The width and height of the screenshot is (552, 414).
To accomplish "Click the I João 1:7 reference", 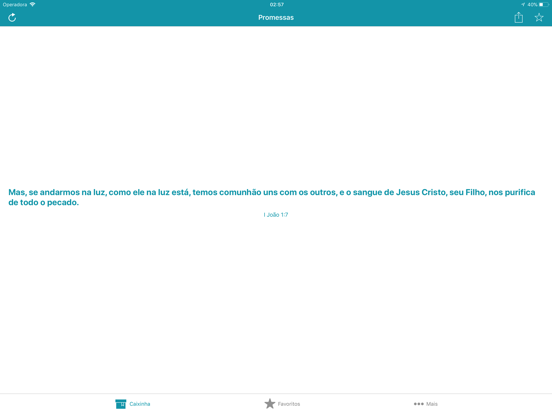I will [x=276, y=215].
